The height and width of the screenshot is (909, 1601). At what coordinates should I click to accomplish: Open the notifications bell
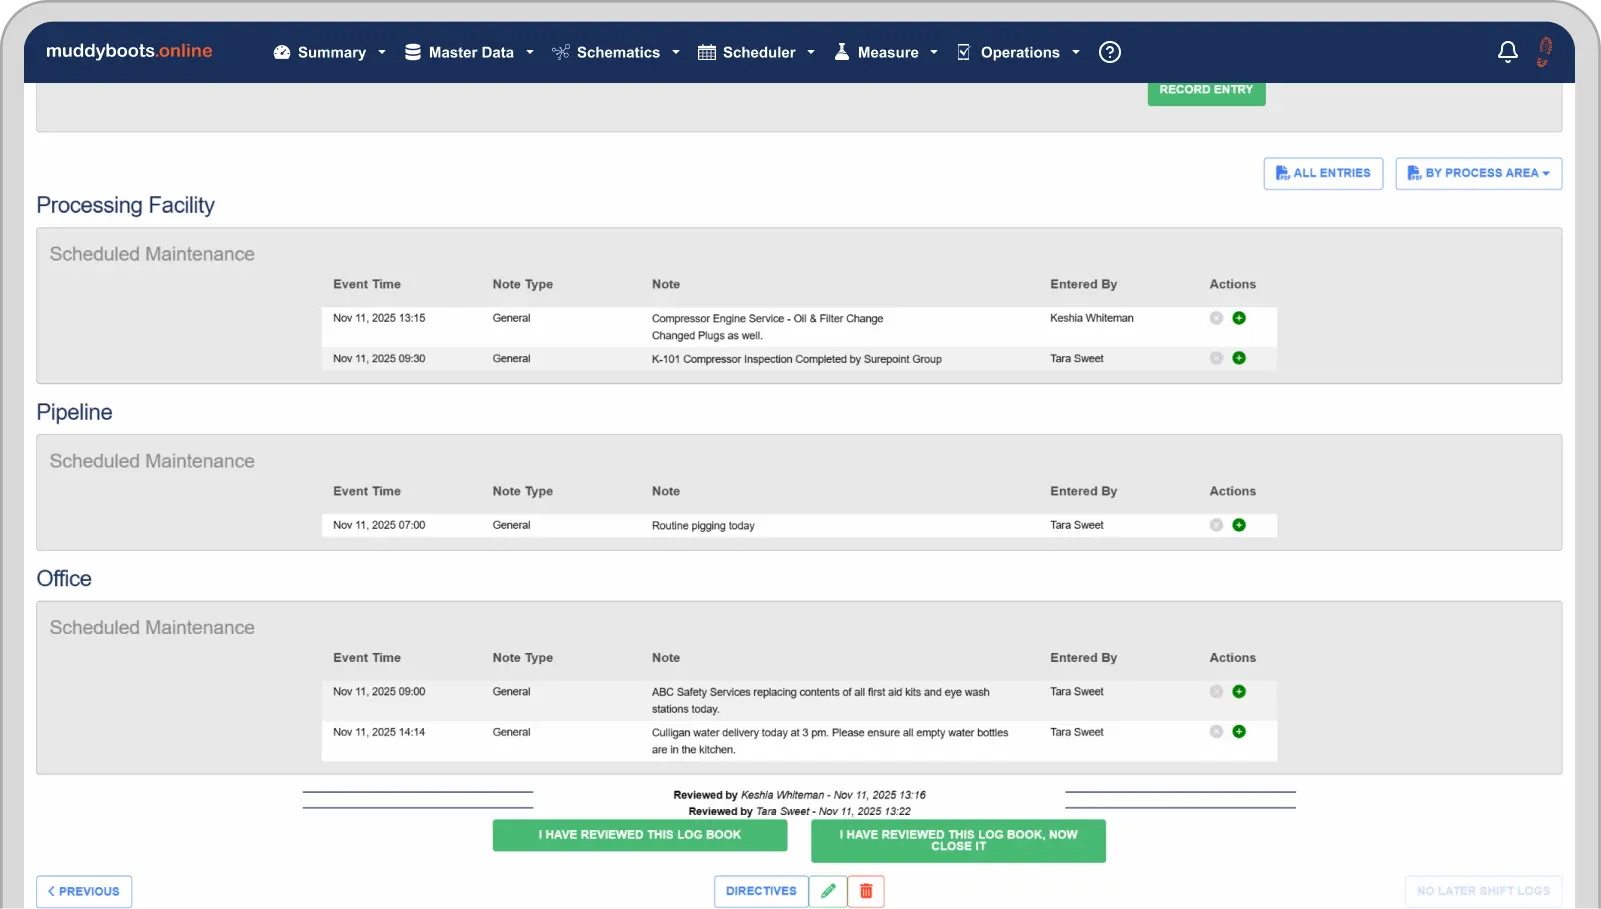click(x=1507, y=52)
